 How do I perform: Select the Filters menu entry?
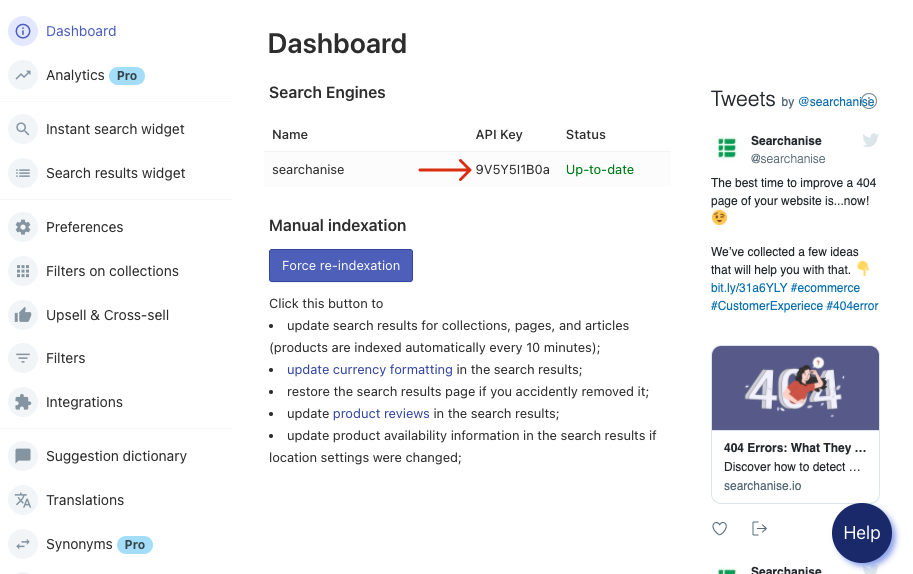(66, 358)
